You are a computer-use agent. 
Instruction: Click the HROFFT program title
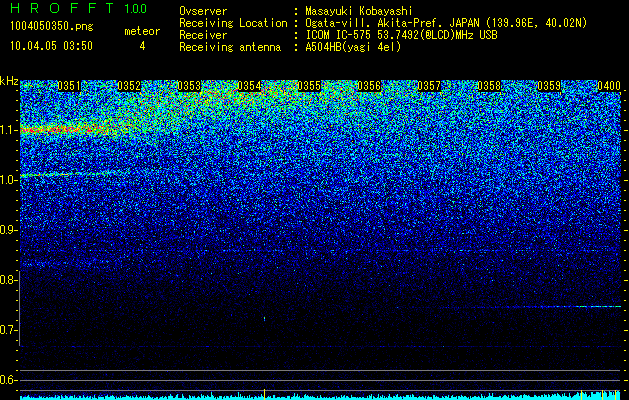(x=62, y=8)
